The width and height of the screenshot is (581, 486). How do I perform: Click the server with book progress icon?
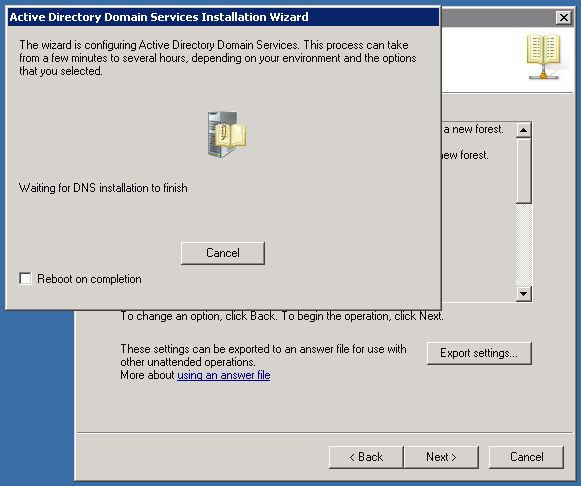(x=226, y=135)
